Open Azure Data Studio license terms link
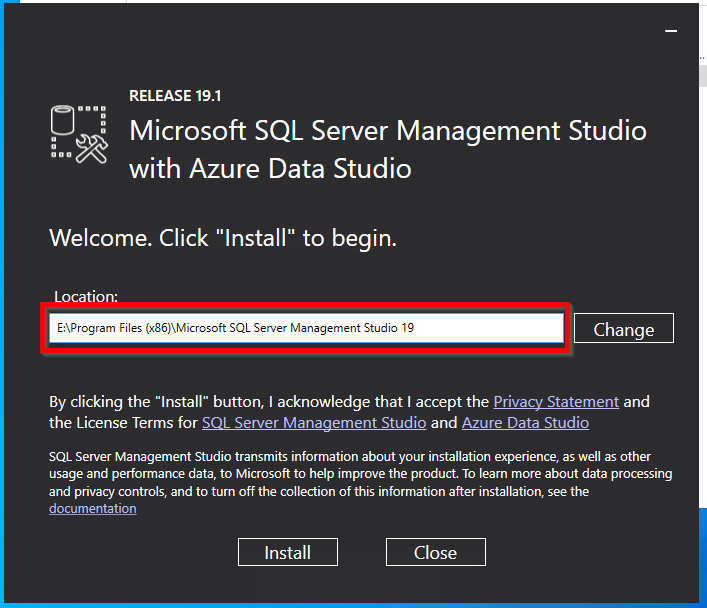Image resolution: width=707 pixels, height=608 pixels. point(525,423)
